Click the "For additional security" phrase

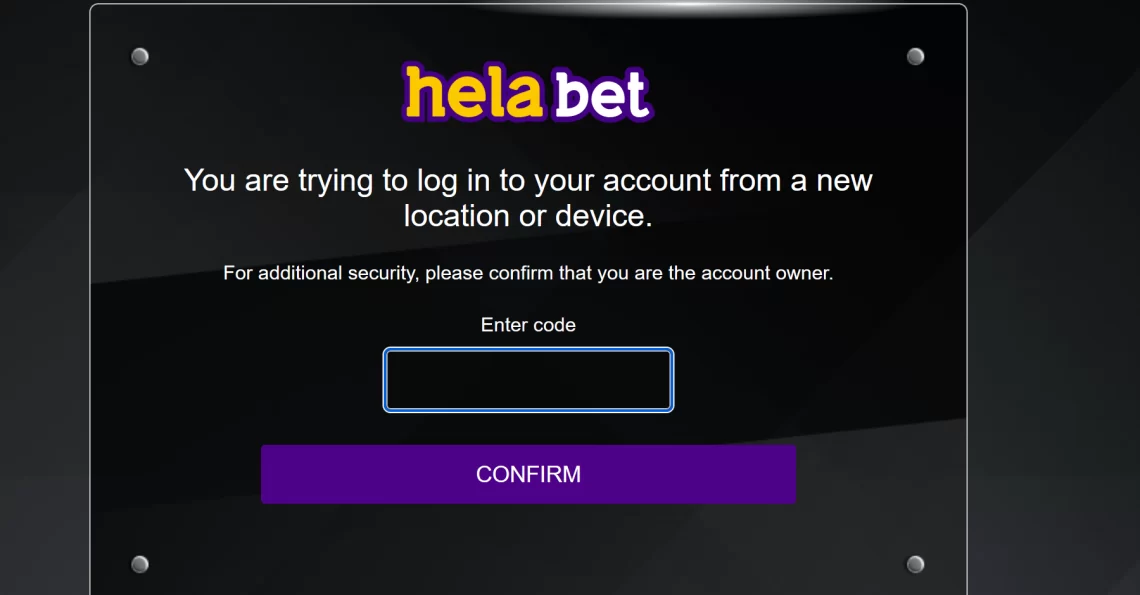[x=319, y=273]
